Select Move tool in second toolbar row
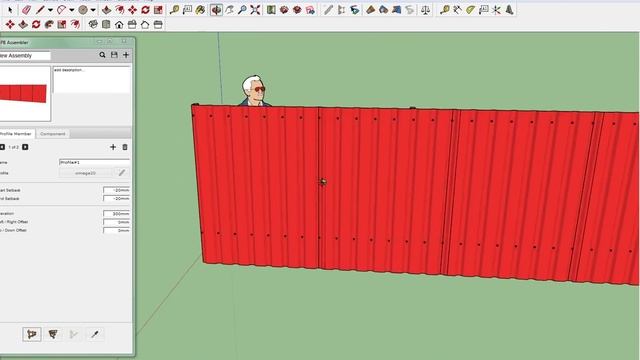This screenshot has width=640, height=360. [x=10, y=24]
